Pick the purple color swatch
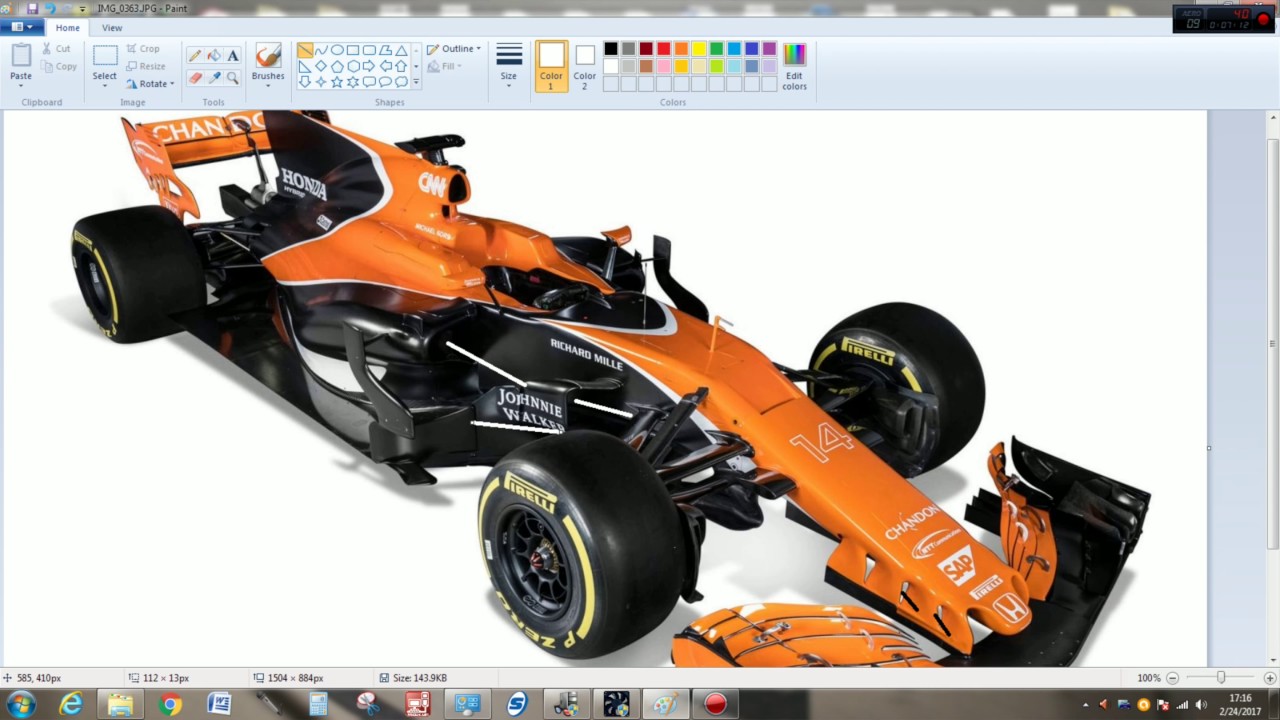 click(x=769, y=49)
